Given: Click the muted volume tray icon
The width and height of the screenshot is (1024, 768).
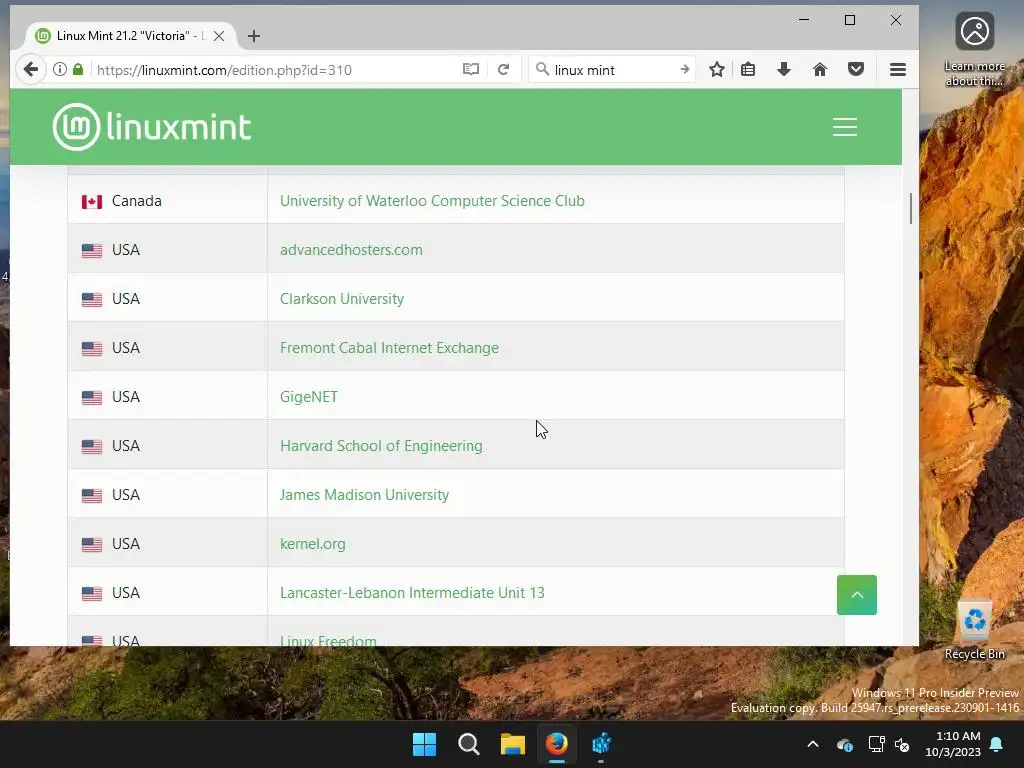Looking at the screenshot, I should point(903,744).
